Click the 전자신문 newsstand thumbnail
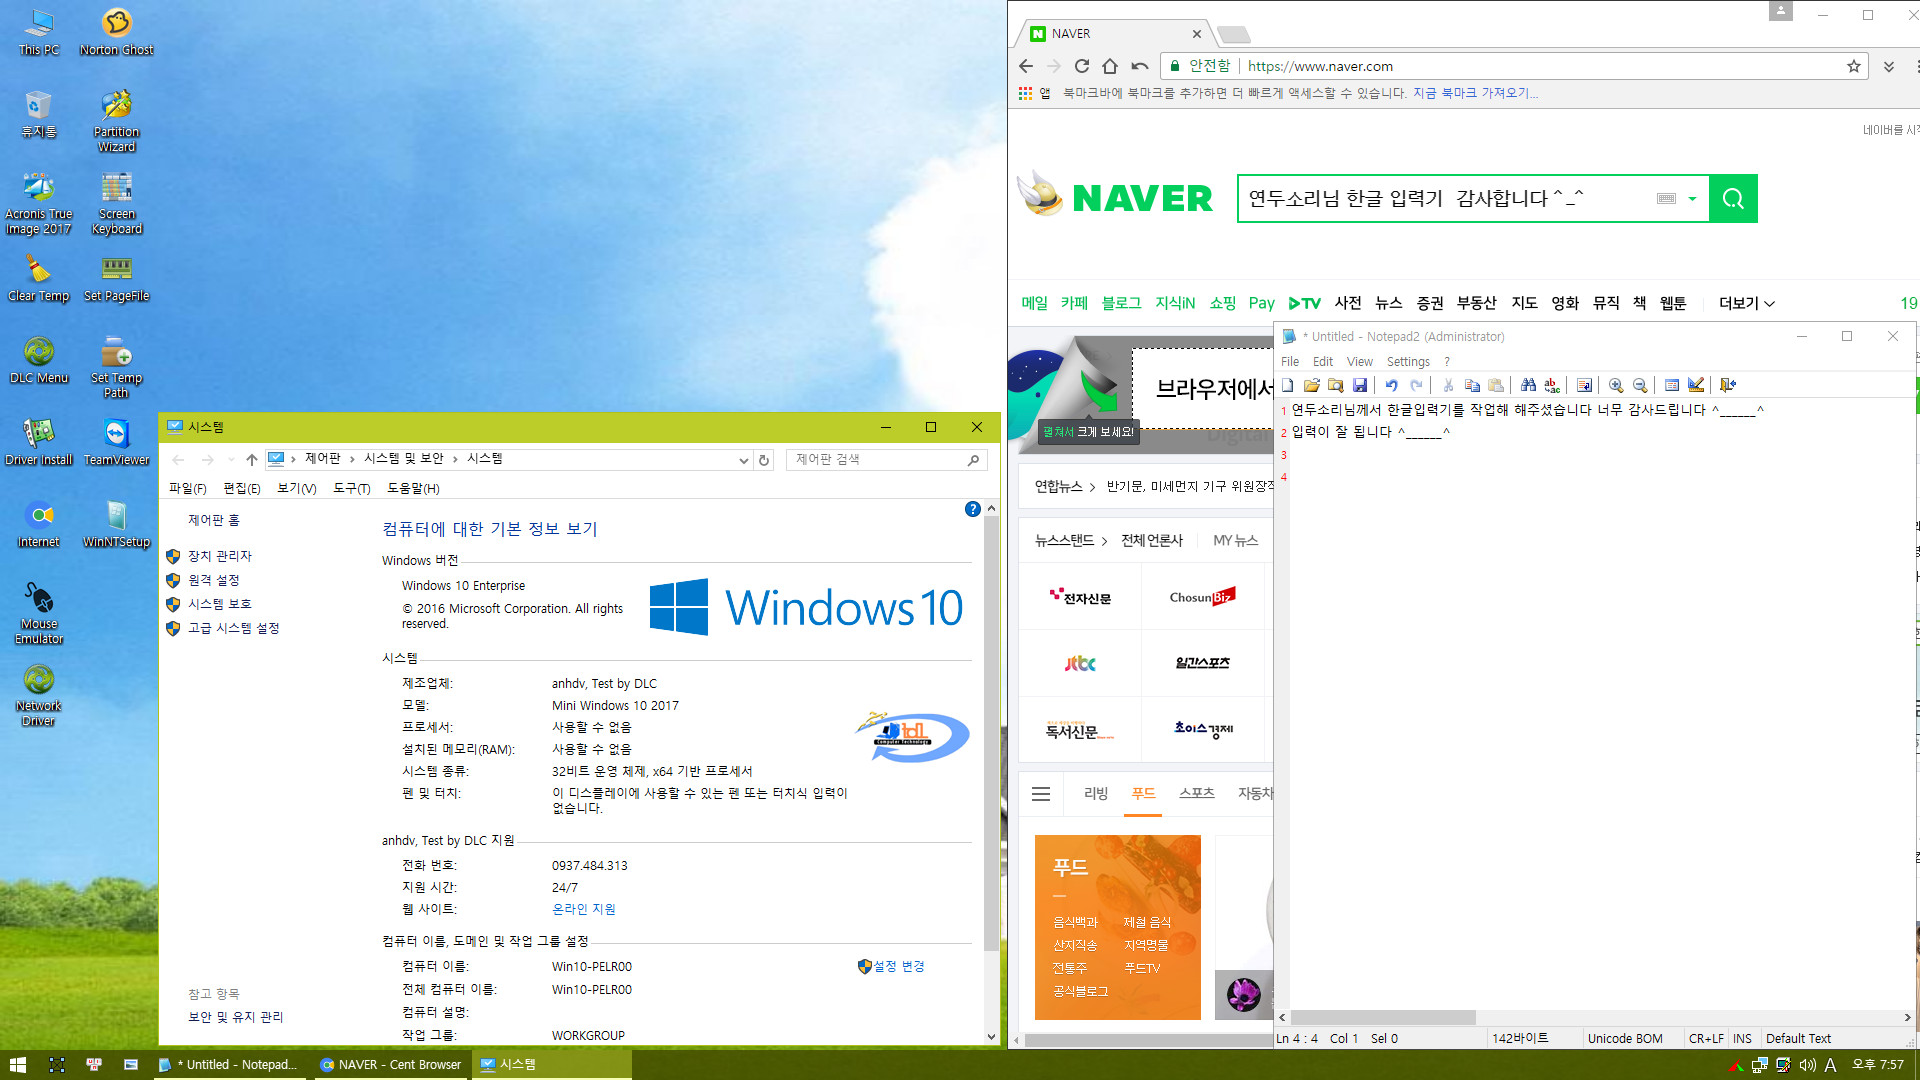1920x1080 pixels. pyautogui.click(x=1080, y=597)
